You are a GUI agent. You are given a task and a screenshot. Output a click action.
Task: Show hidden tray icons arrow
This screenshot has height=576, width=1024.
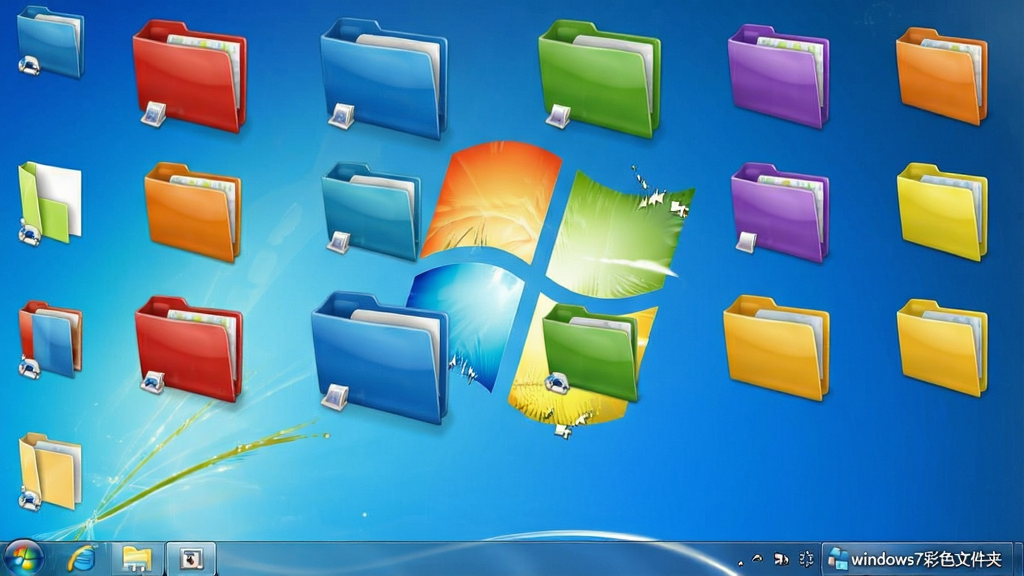pos(741,562)
